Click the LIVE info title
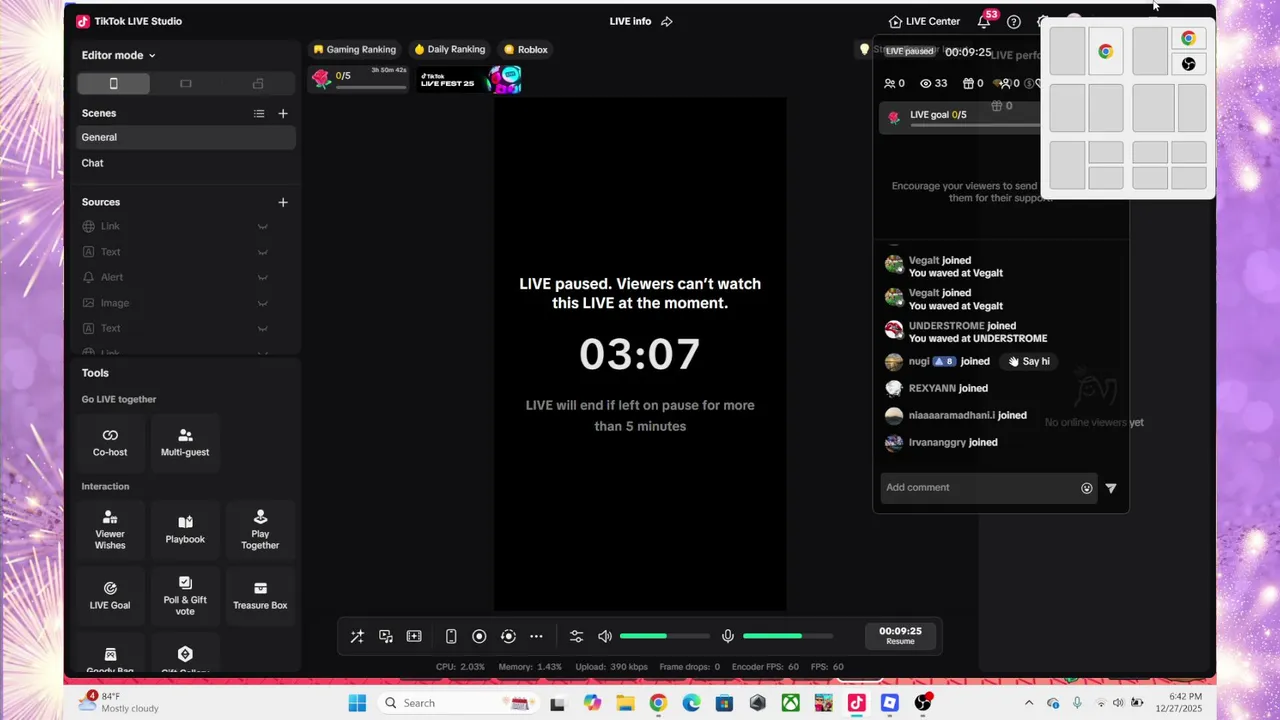 coord(630,21)
